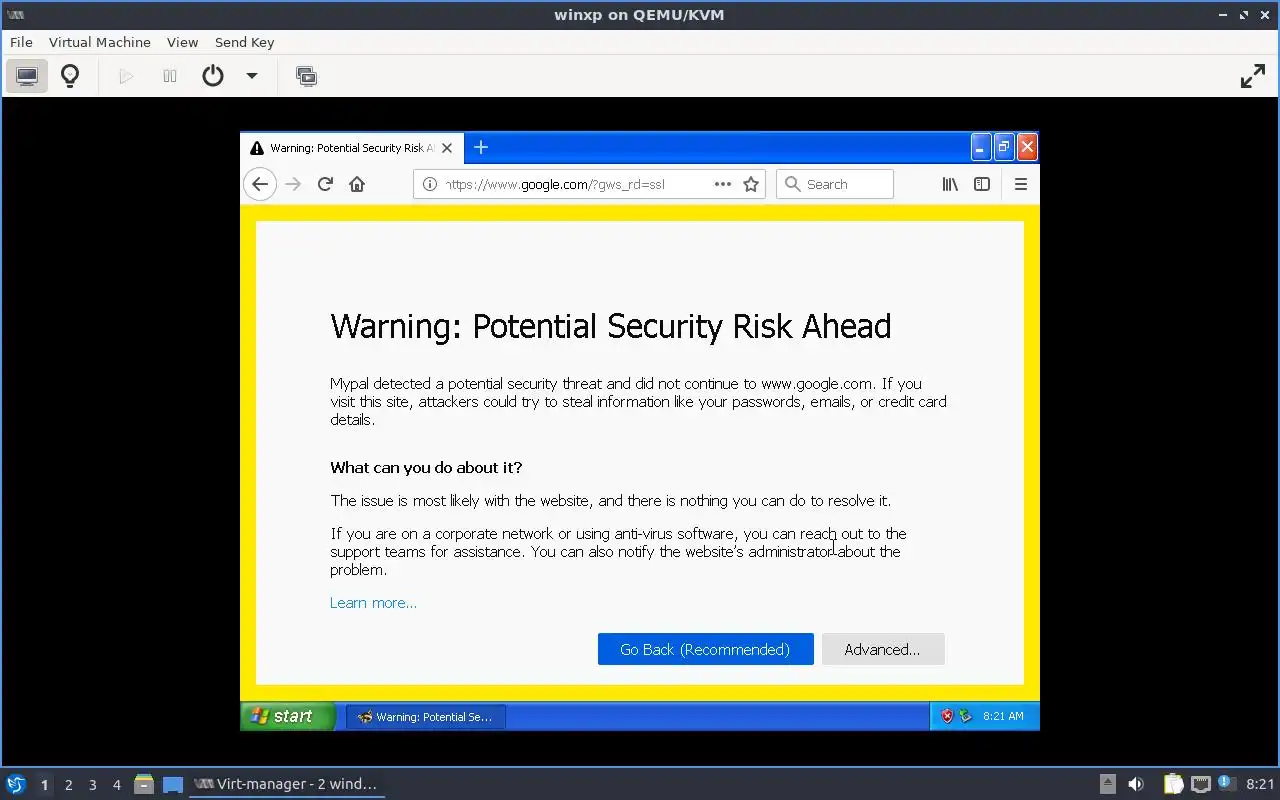The height and width of the screenshot is (800, 1280).
Task: Go to the browser home page
Action: (x=357, y=184)
